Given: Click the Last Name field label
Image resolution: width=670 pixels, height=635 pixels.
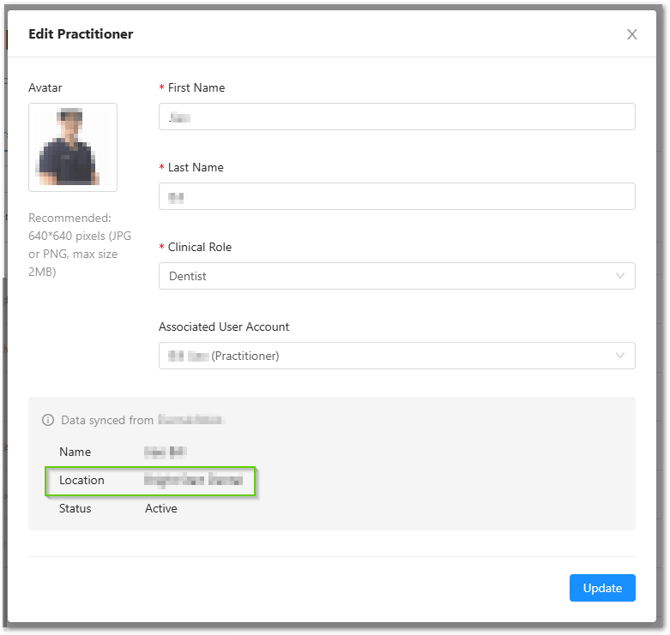Looking at the screenshot, I should (195, 168).
